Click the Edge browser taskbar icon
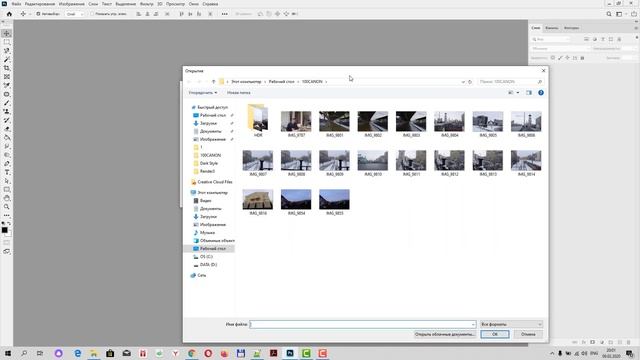The image size is (640, 360). [78, 353]
